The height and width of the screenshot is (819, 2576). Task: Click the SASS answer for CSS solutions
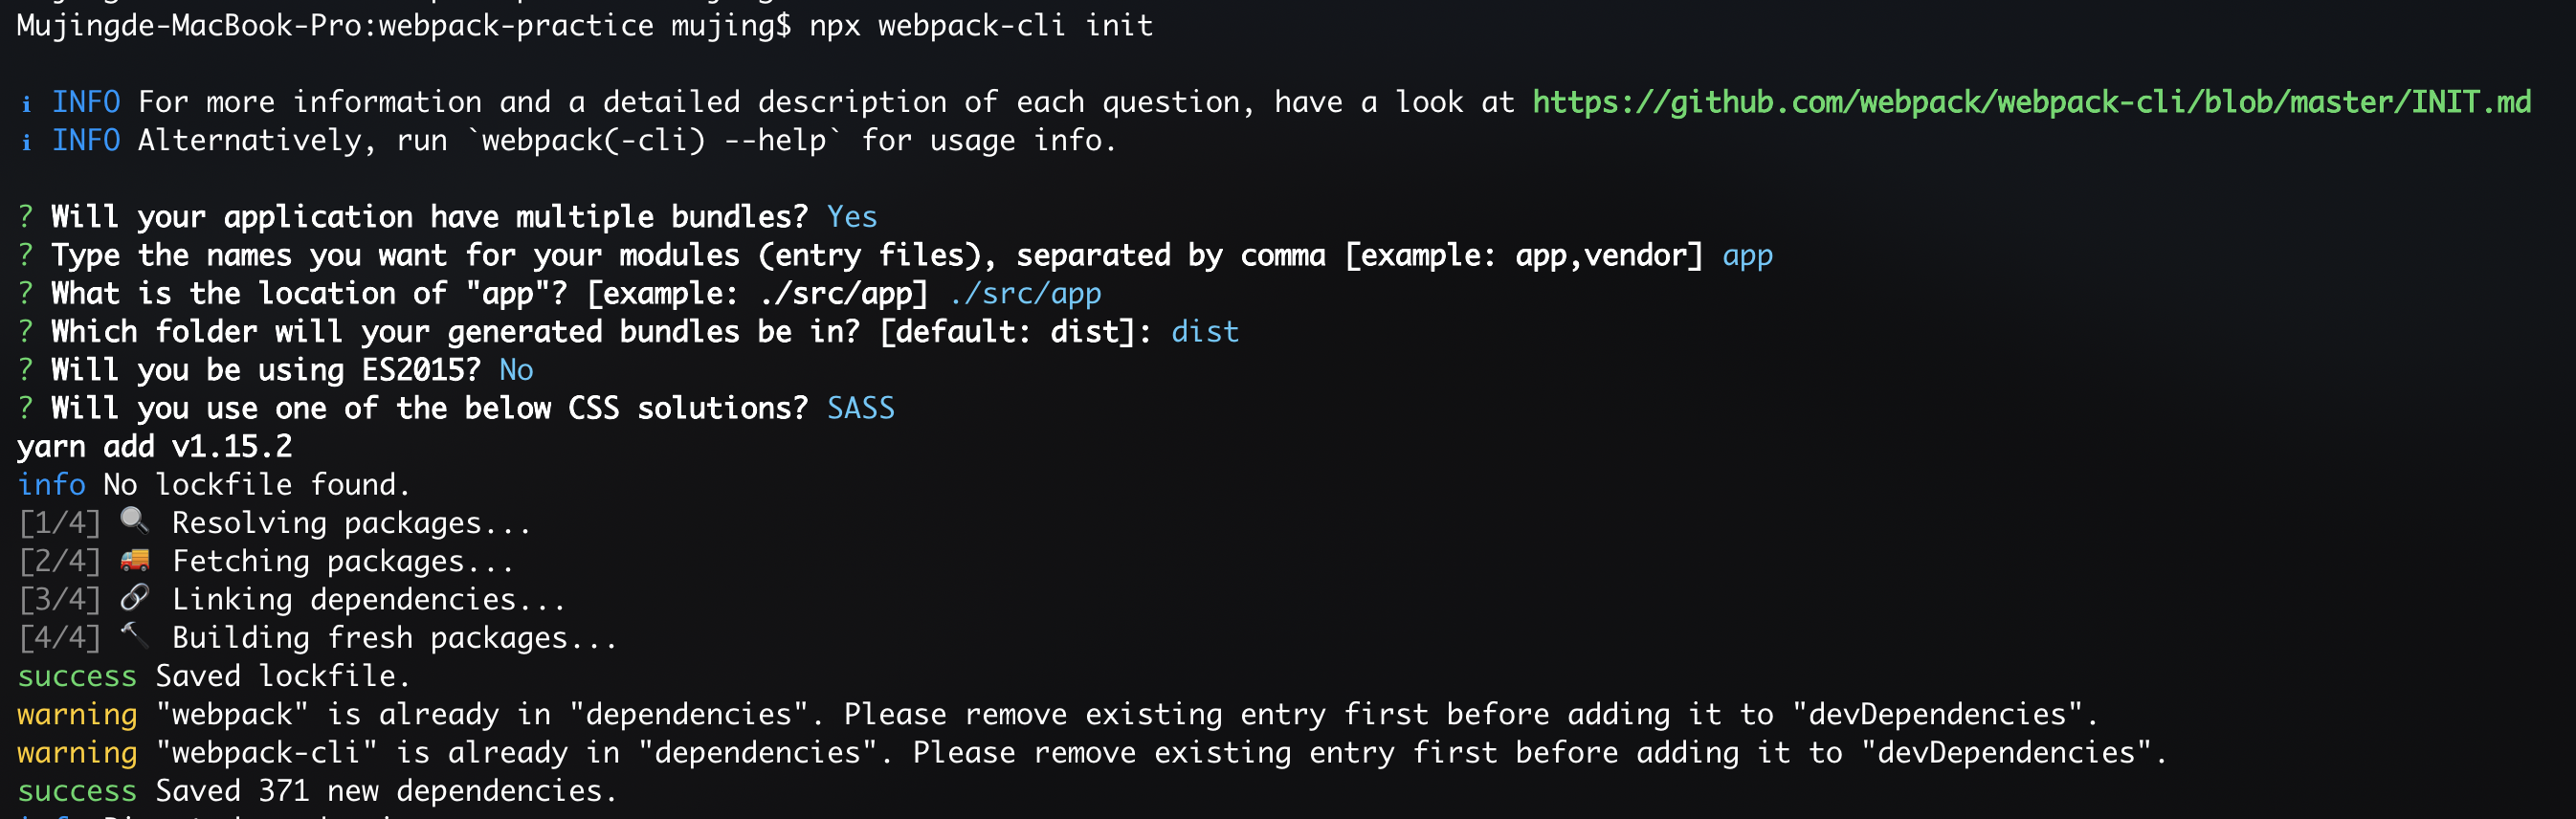pos(860,408)
